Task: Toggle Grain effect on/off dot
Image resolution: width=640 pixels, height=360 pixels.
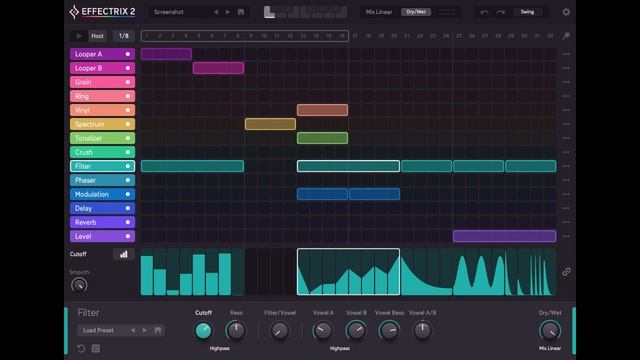Action: click(x=128, y=82)
